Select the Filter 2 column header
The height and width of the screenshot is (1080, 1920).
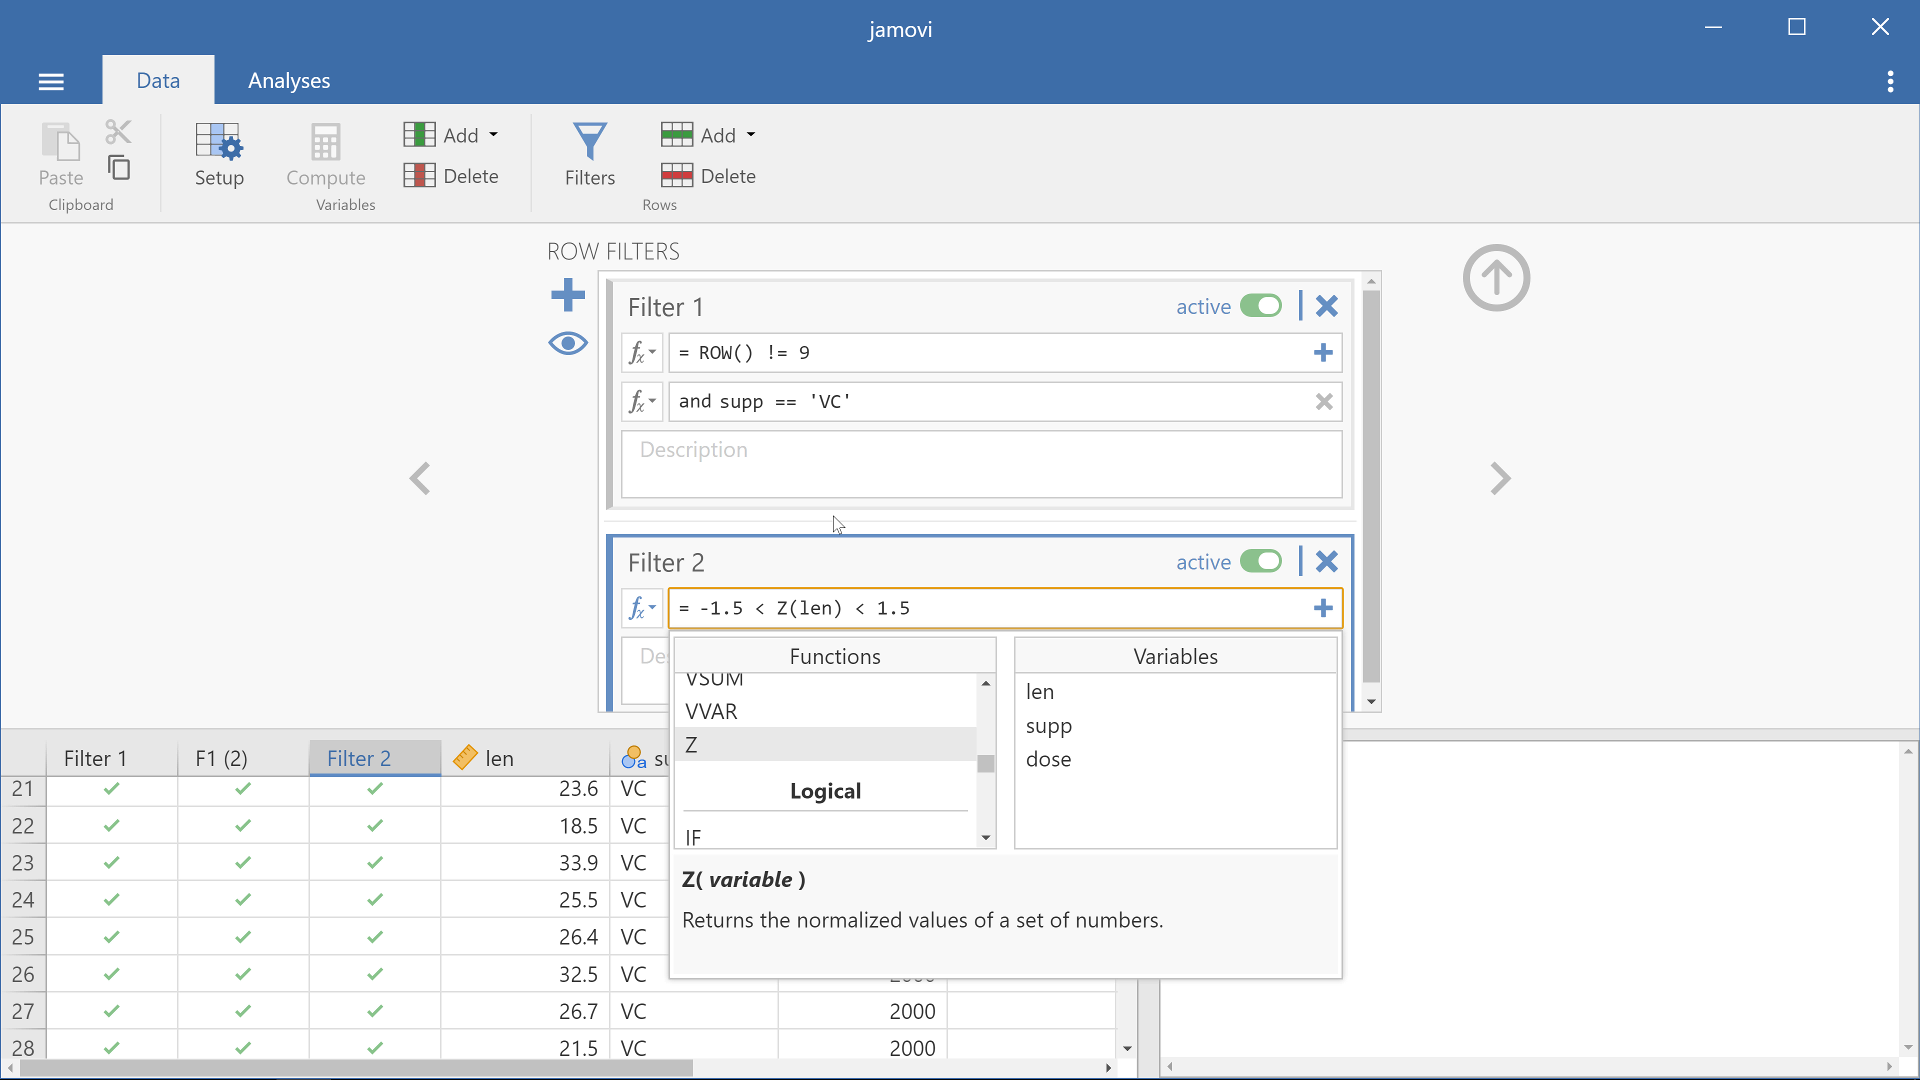[x=375, y=758]
